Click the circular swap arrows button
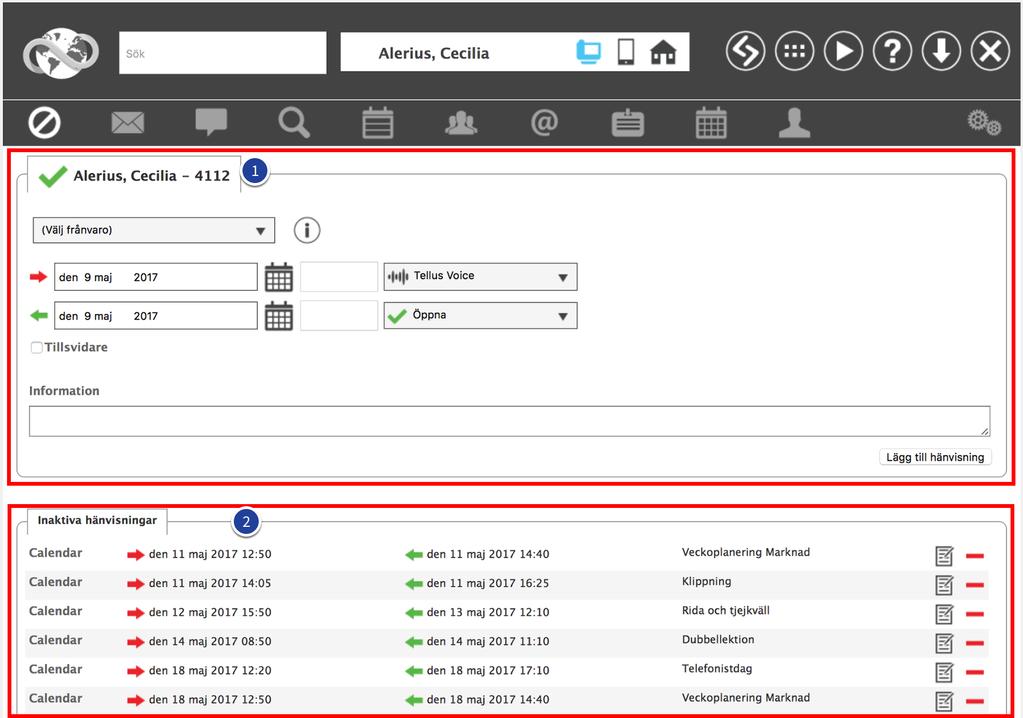Image resolution: width=1023 pixels, height=718 pixels. pyautogui.click(x=745, y=51)
